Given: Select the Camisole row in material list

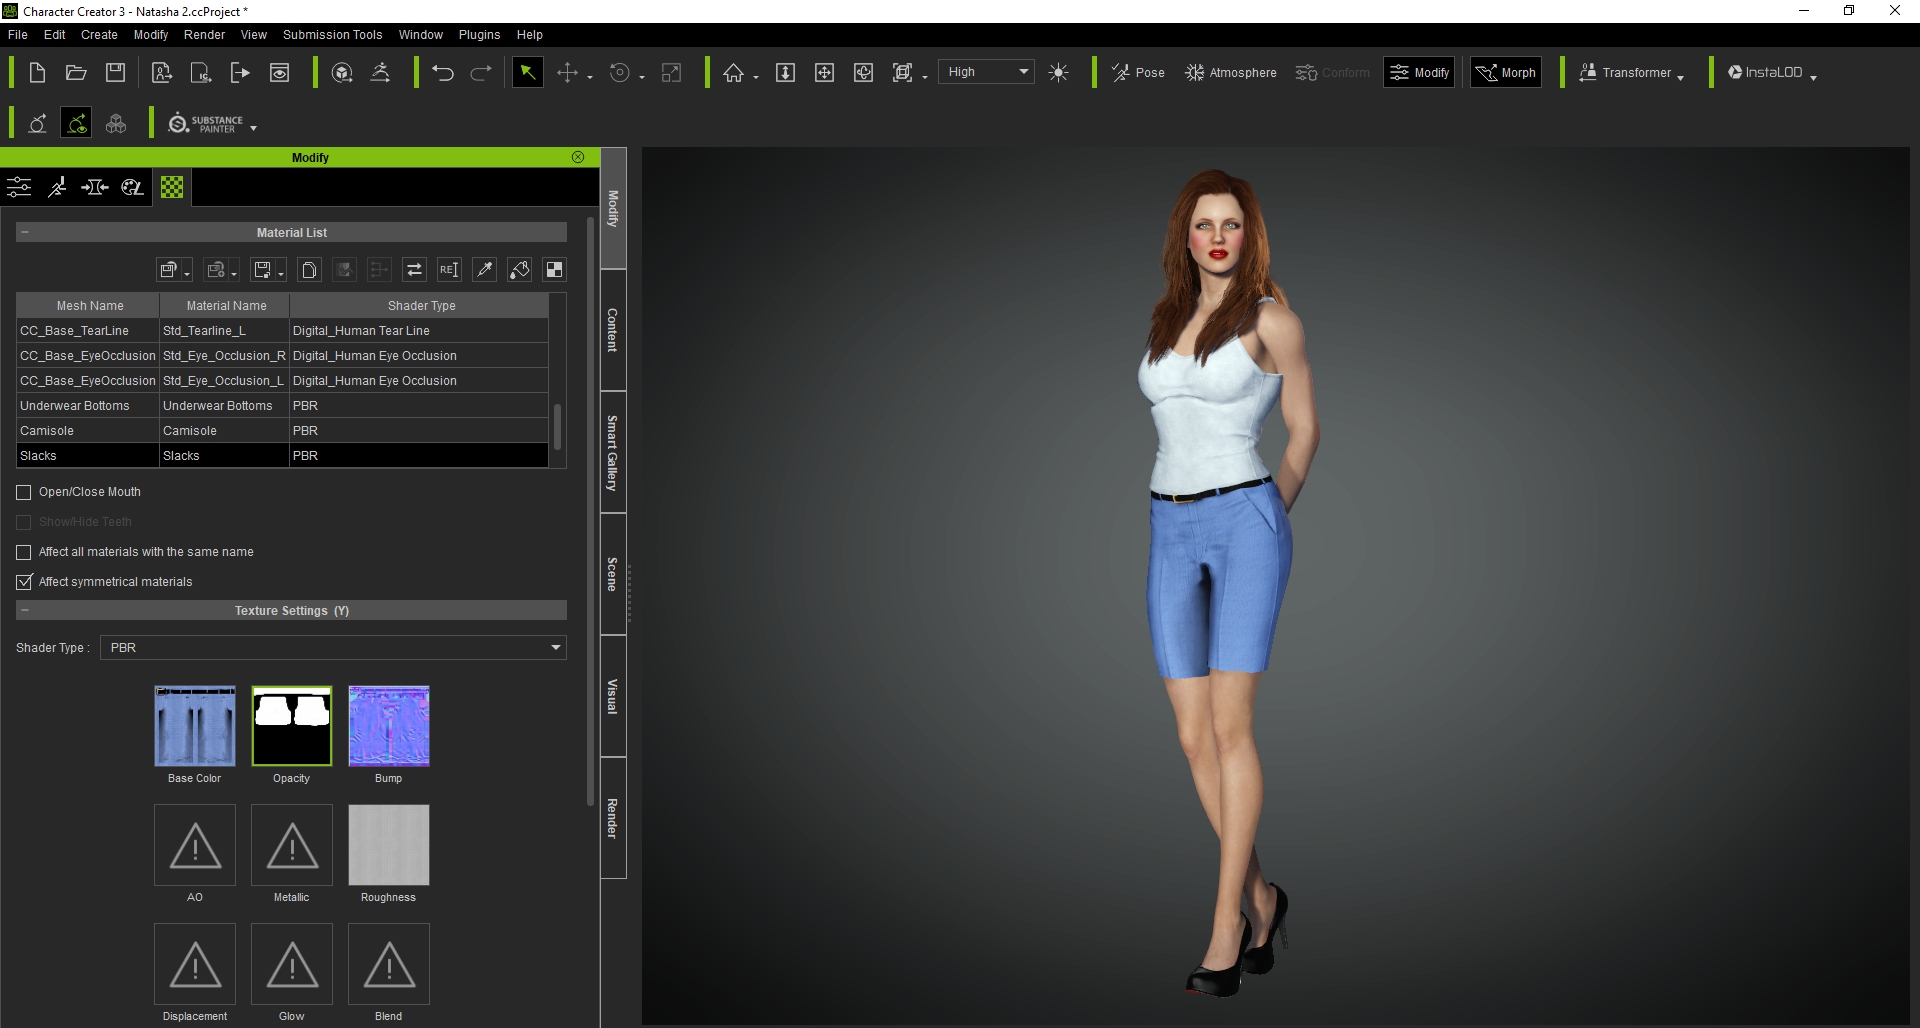Looking at the screenshot, I should (283, 430).
